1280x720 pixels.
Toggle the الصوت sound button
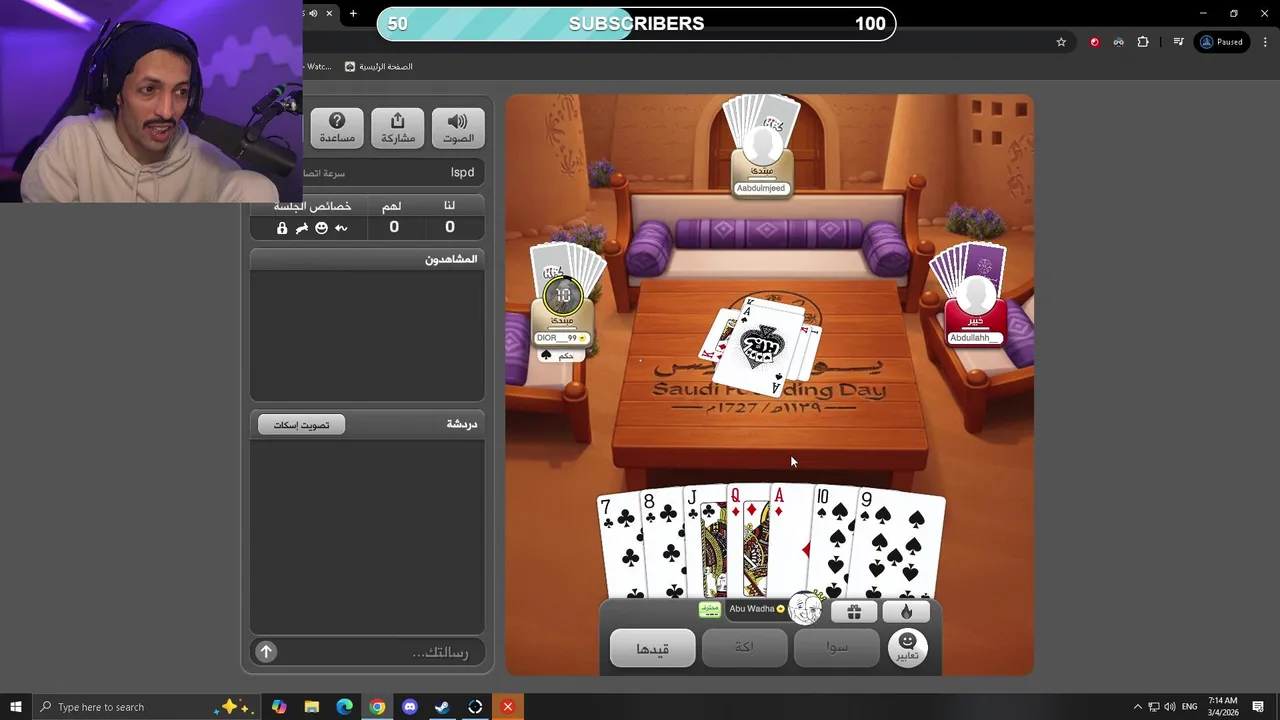pyautogui.click(x=458, y=127)
